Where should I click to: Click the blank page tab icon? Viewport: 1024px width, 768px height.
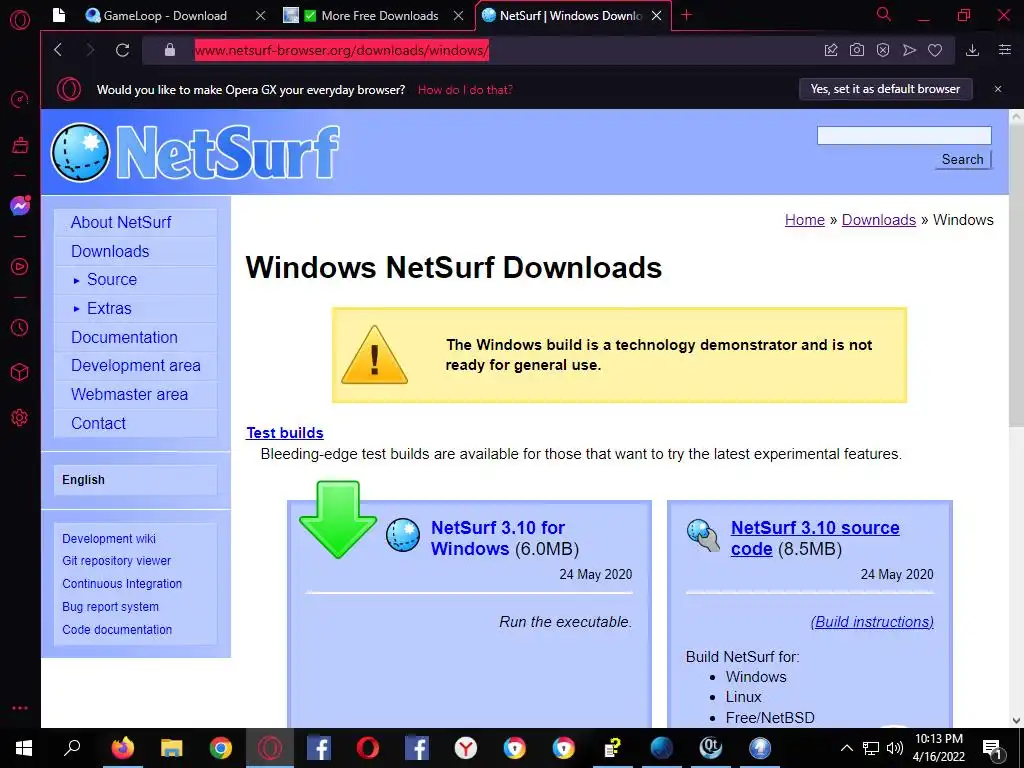[59, 15]
